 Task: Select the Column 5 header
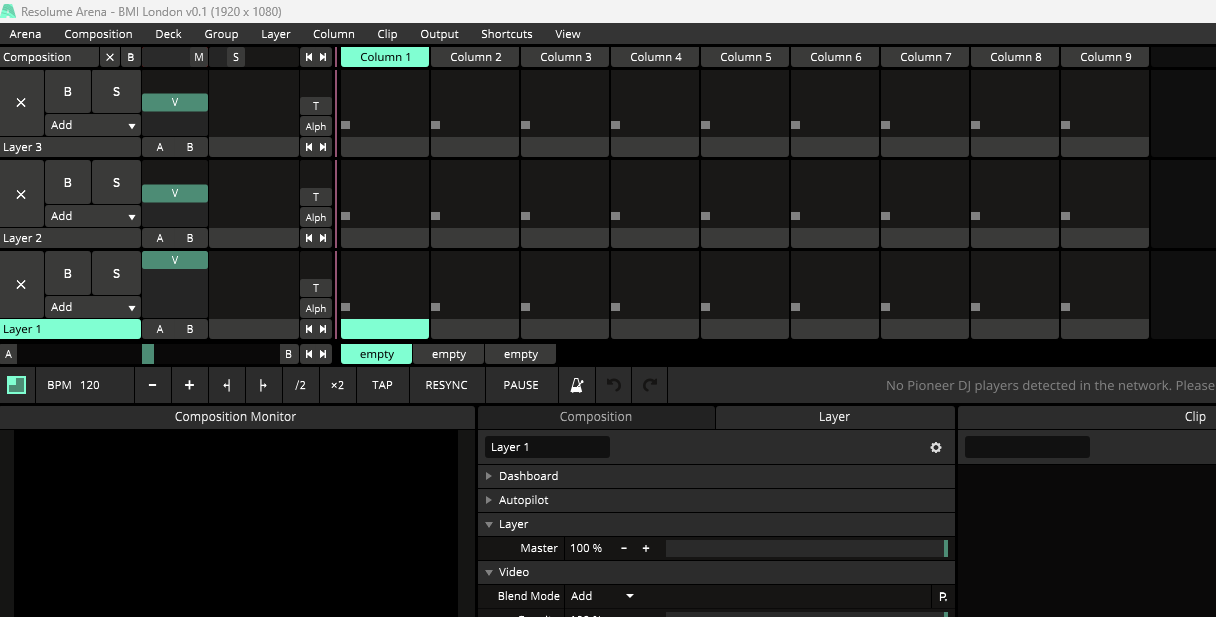click(746, 57)
